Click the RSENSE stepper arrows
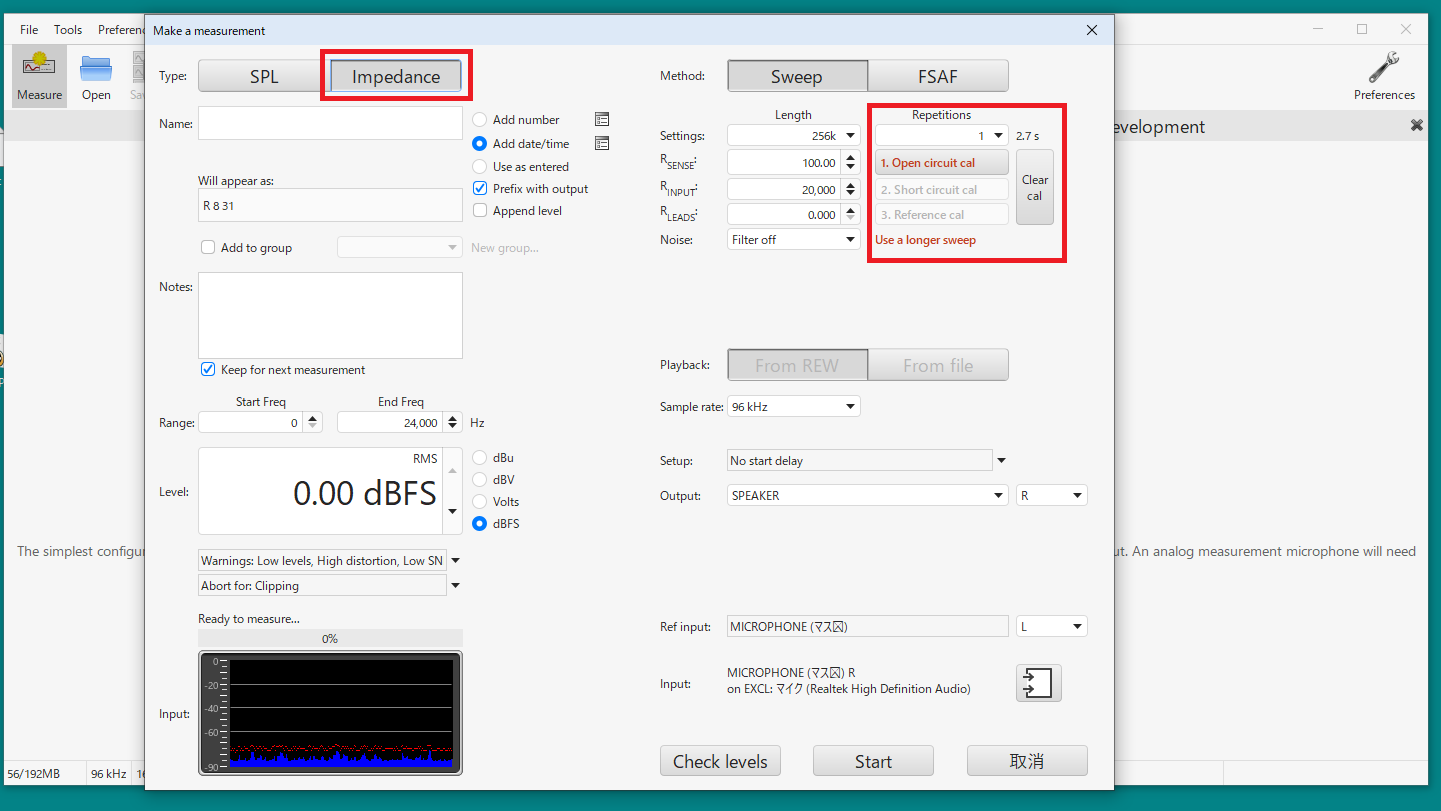The width and height of the screenshot is (1441, 811). 851,162
